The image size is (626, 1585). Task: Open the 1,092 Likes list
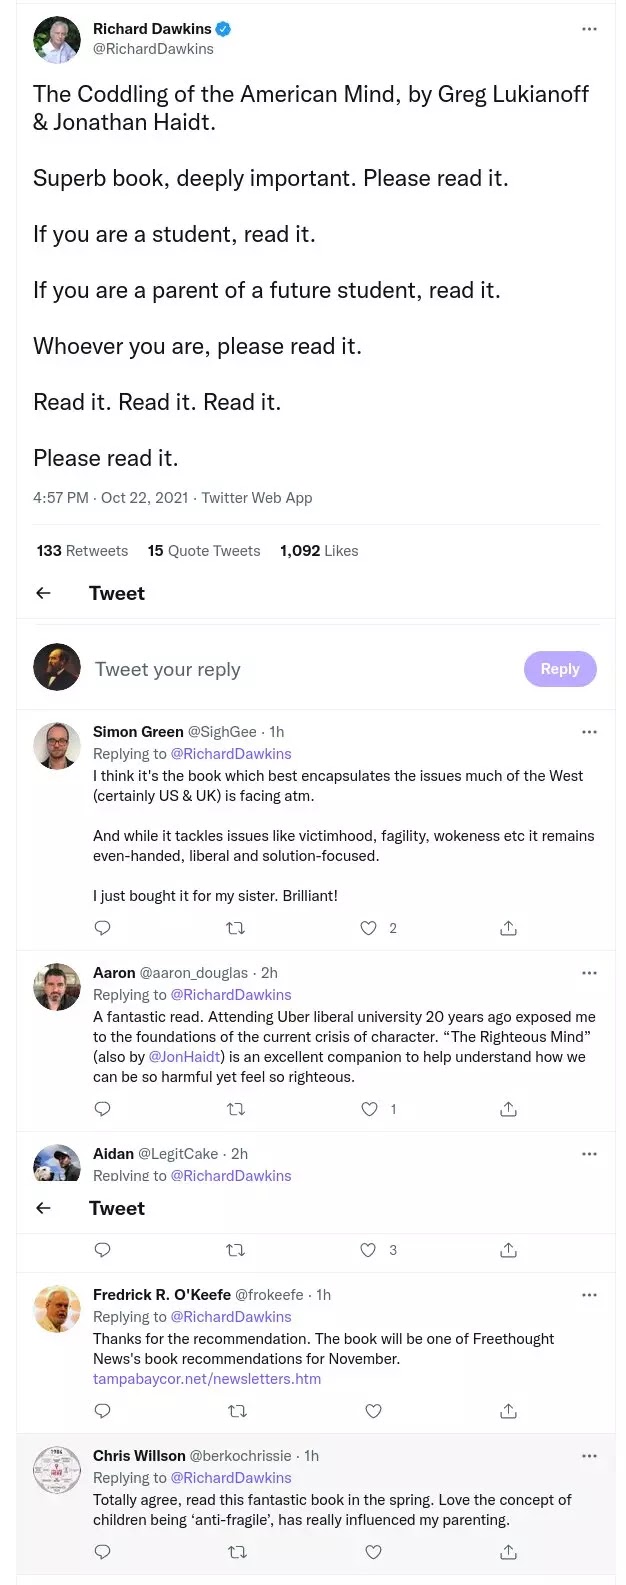(x=319, y=551)
